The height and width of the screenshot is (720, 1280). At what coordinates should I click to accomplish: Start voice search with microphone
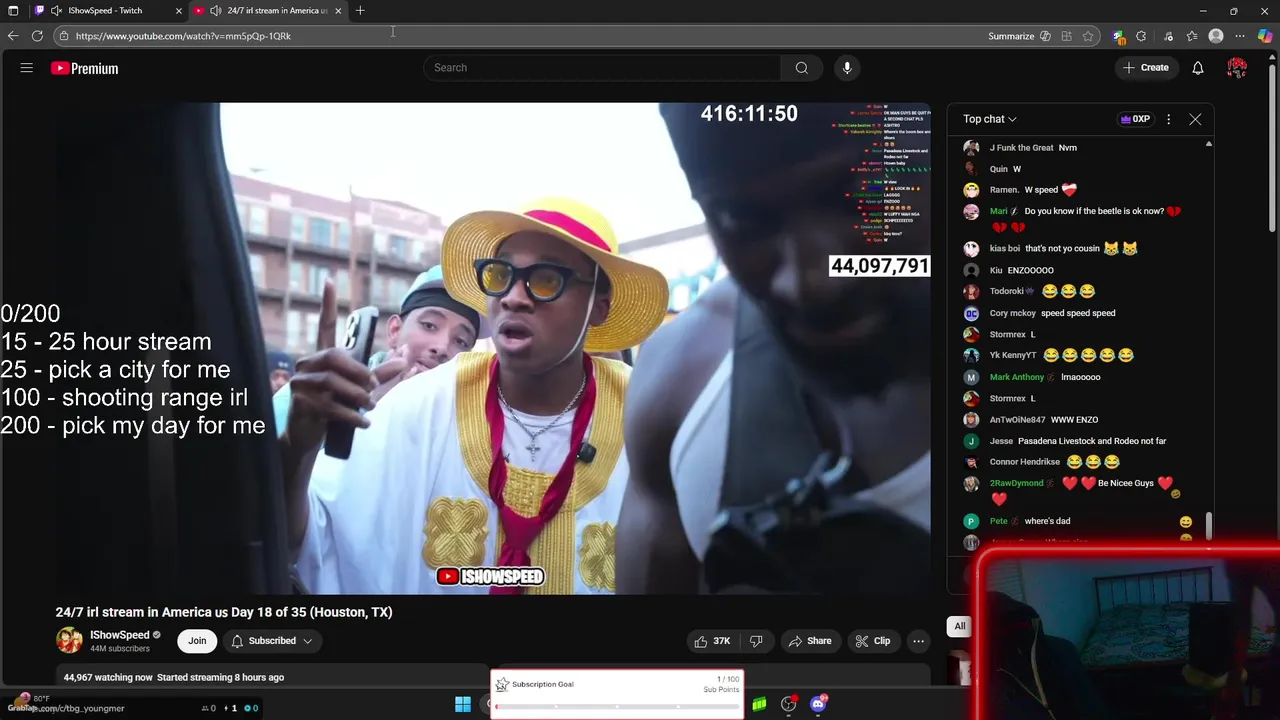pos(847,68)
